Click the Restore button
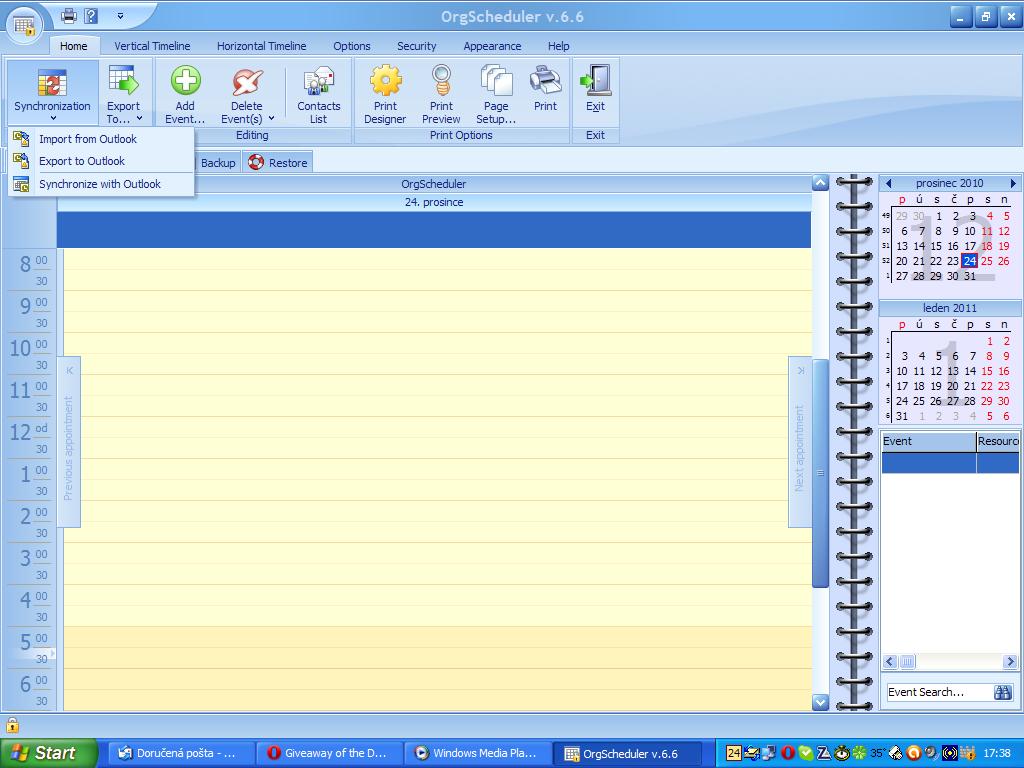1024x768 pixels. coord(278,163)
